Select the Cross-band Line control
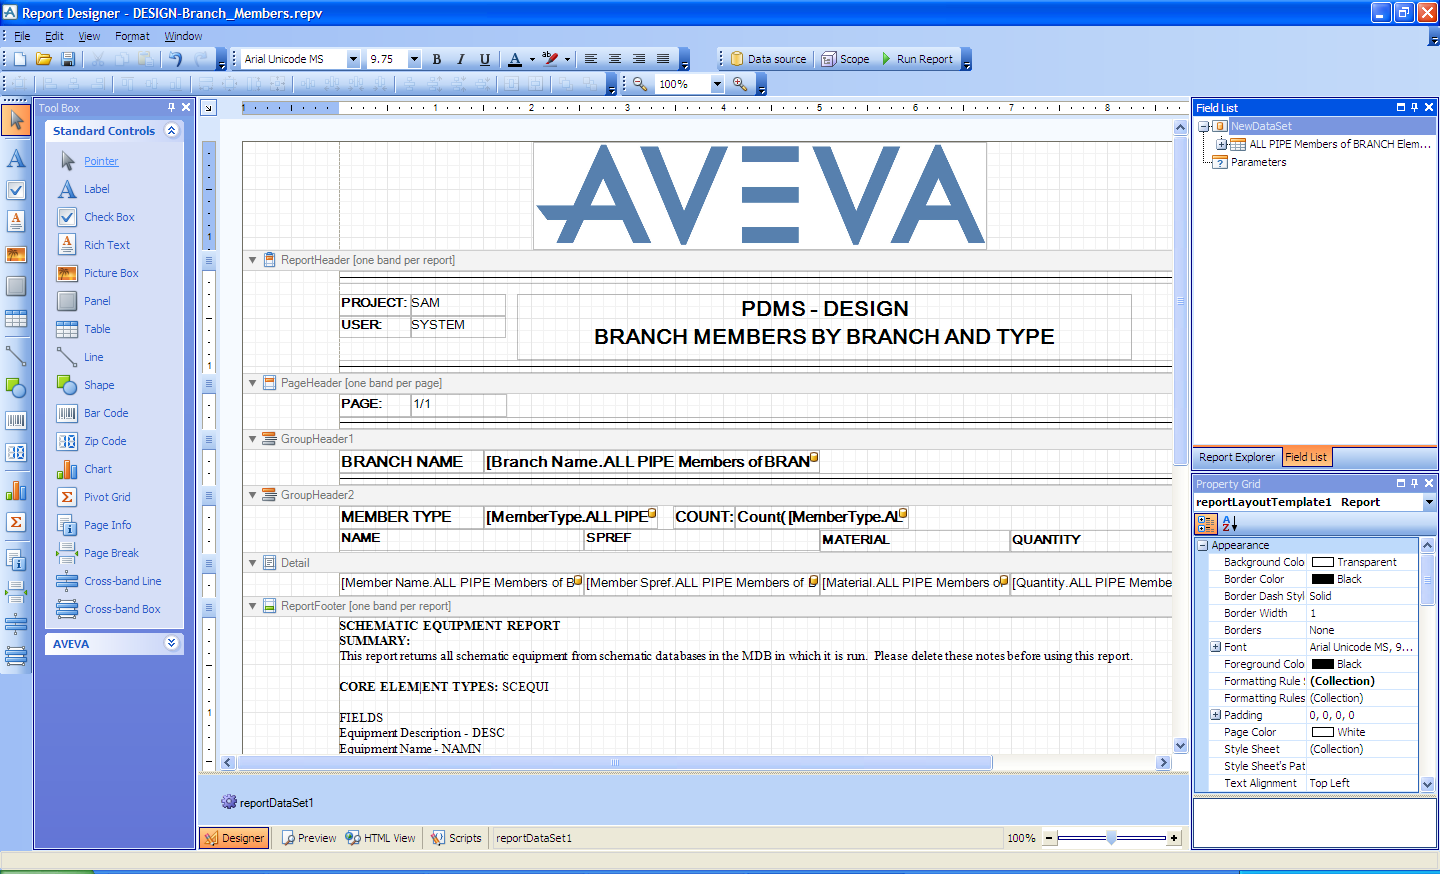The image size is (1440, 874). 122,581
